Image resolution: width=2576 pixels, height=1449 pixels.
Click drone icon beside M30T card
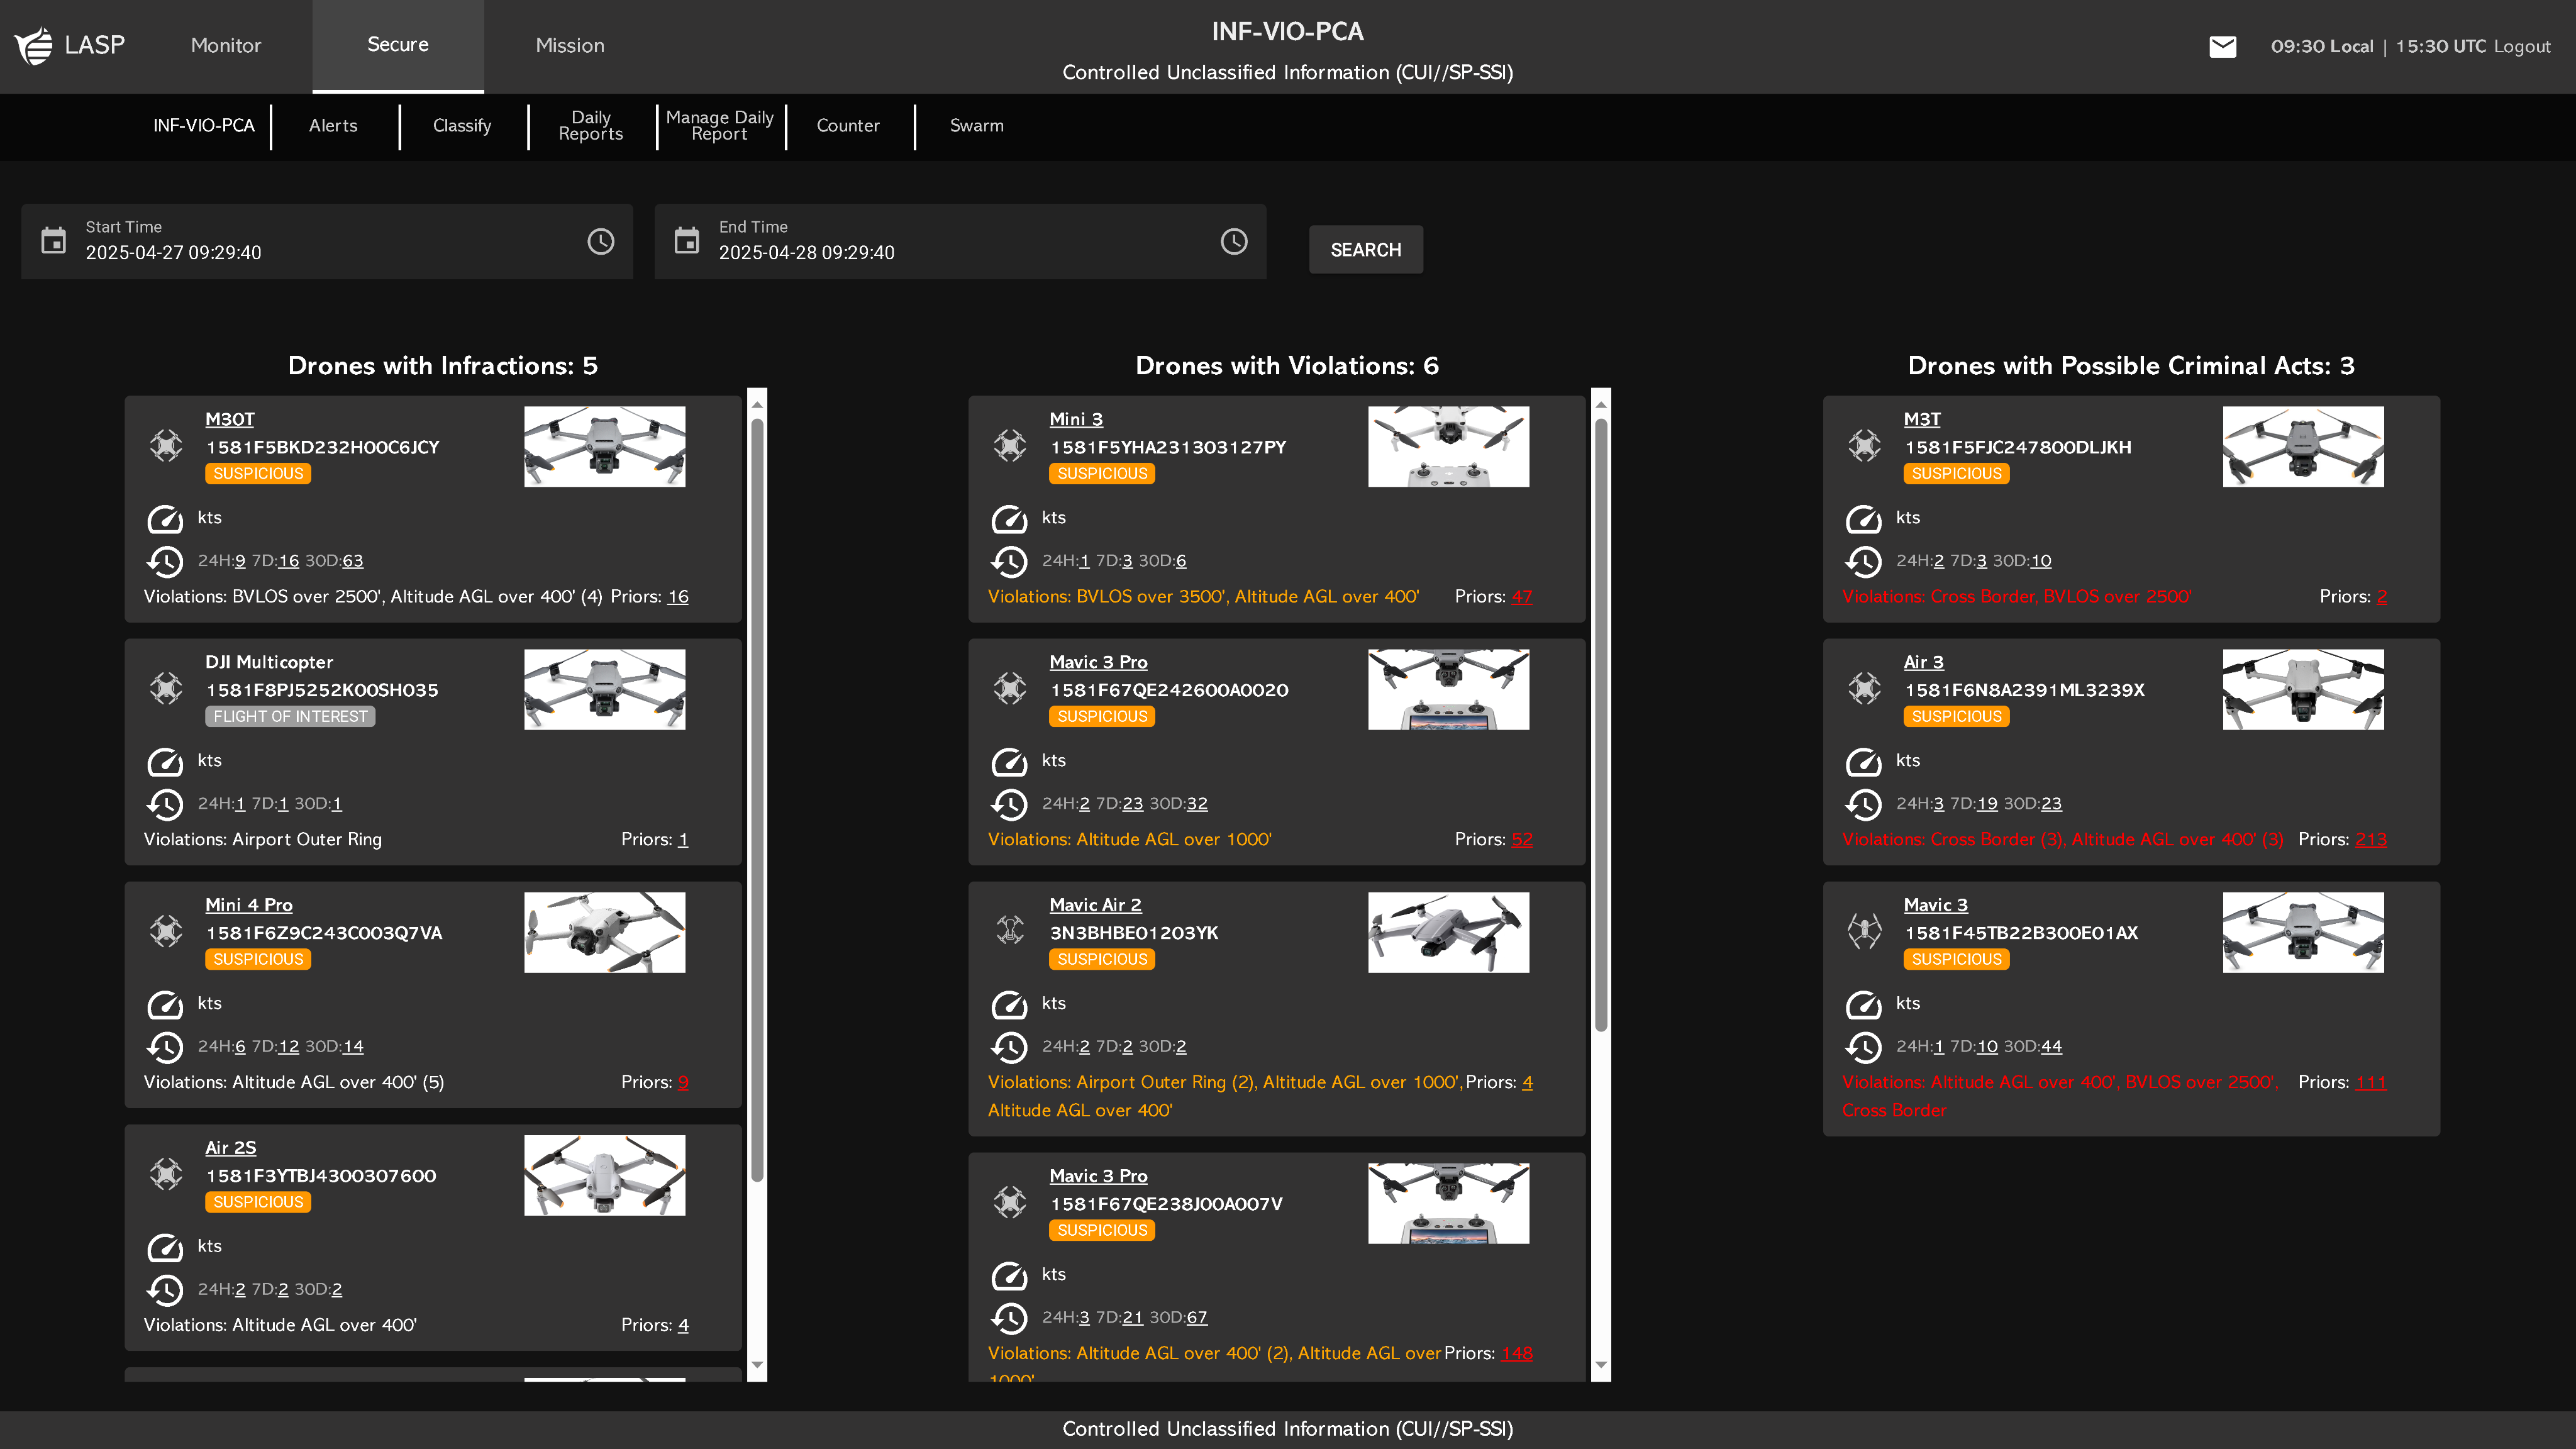click(x=166, y=445)
